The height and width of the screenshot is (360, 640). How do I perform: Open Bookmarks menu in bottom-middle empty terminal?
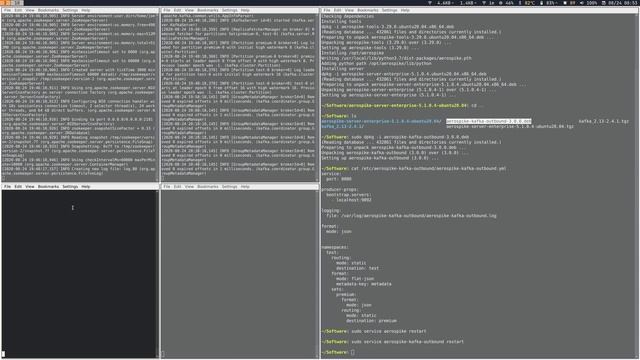208,187
